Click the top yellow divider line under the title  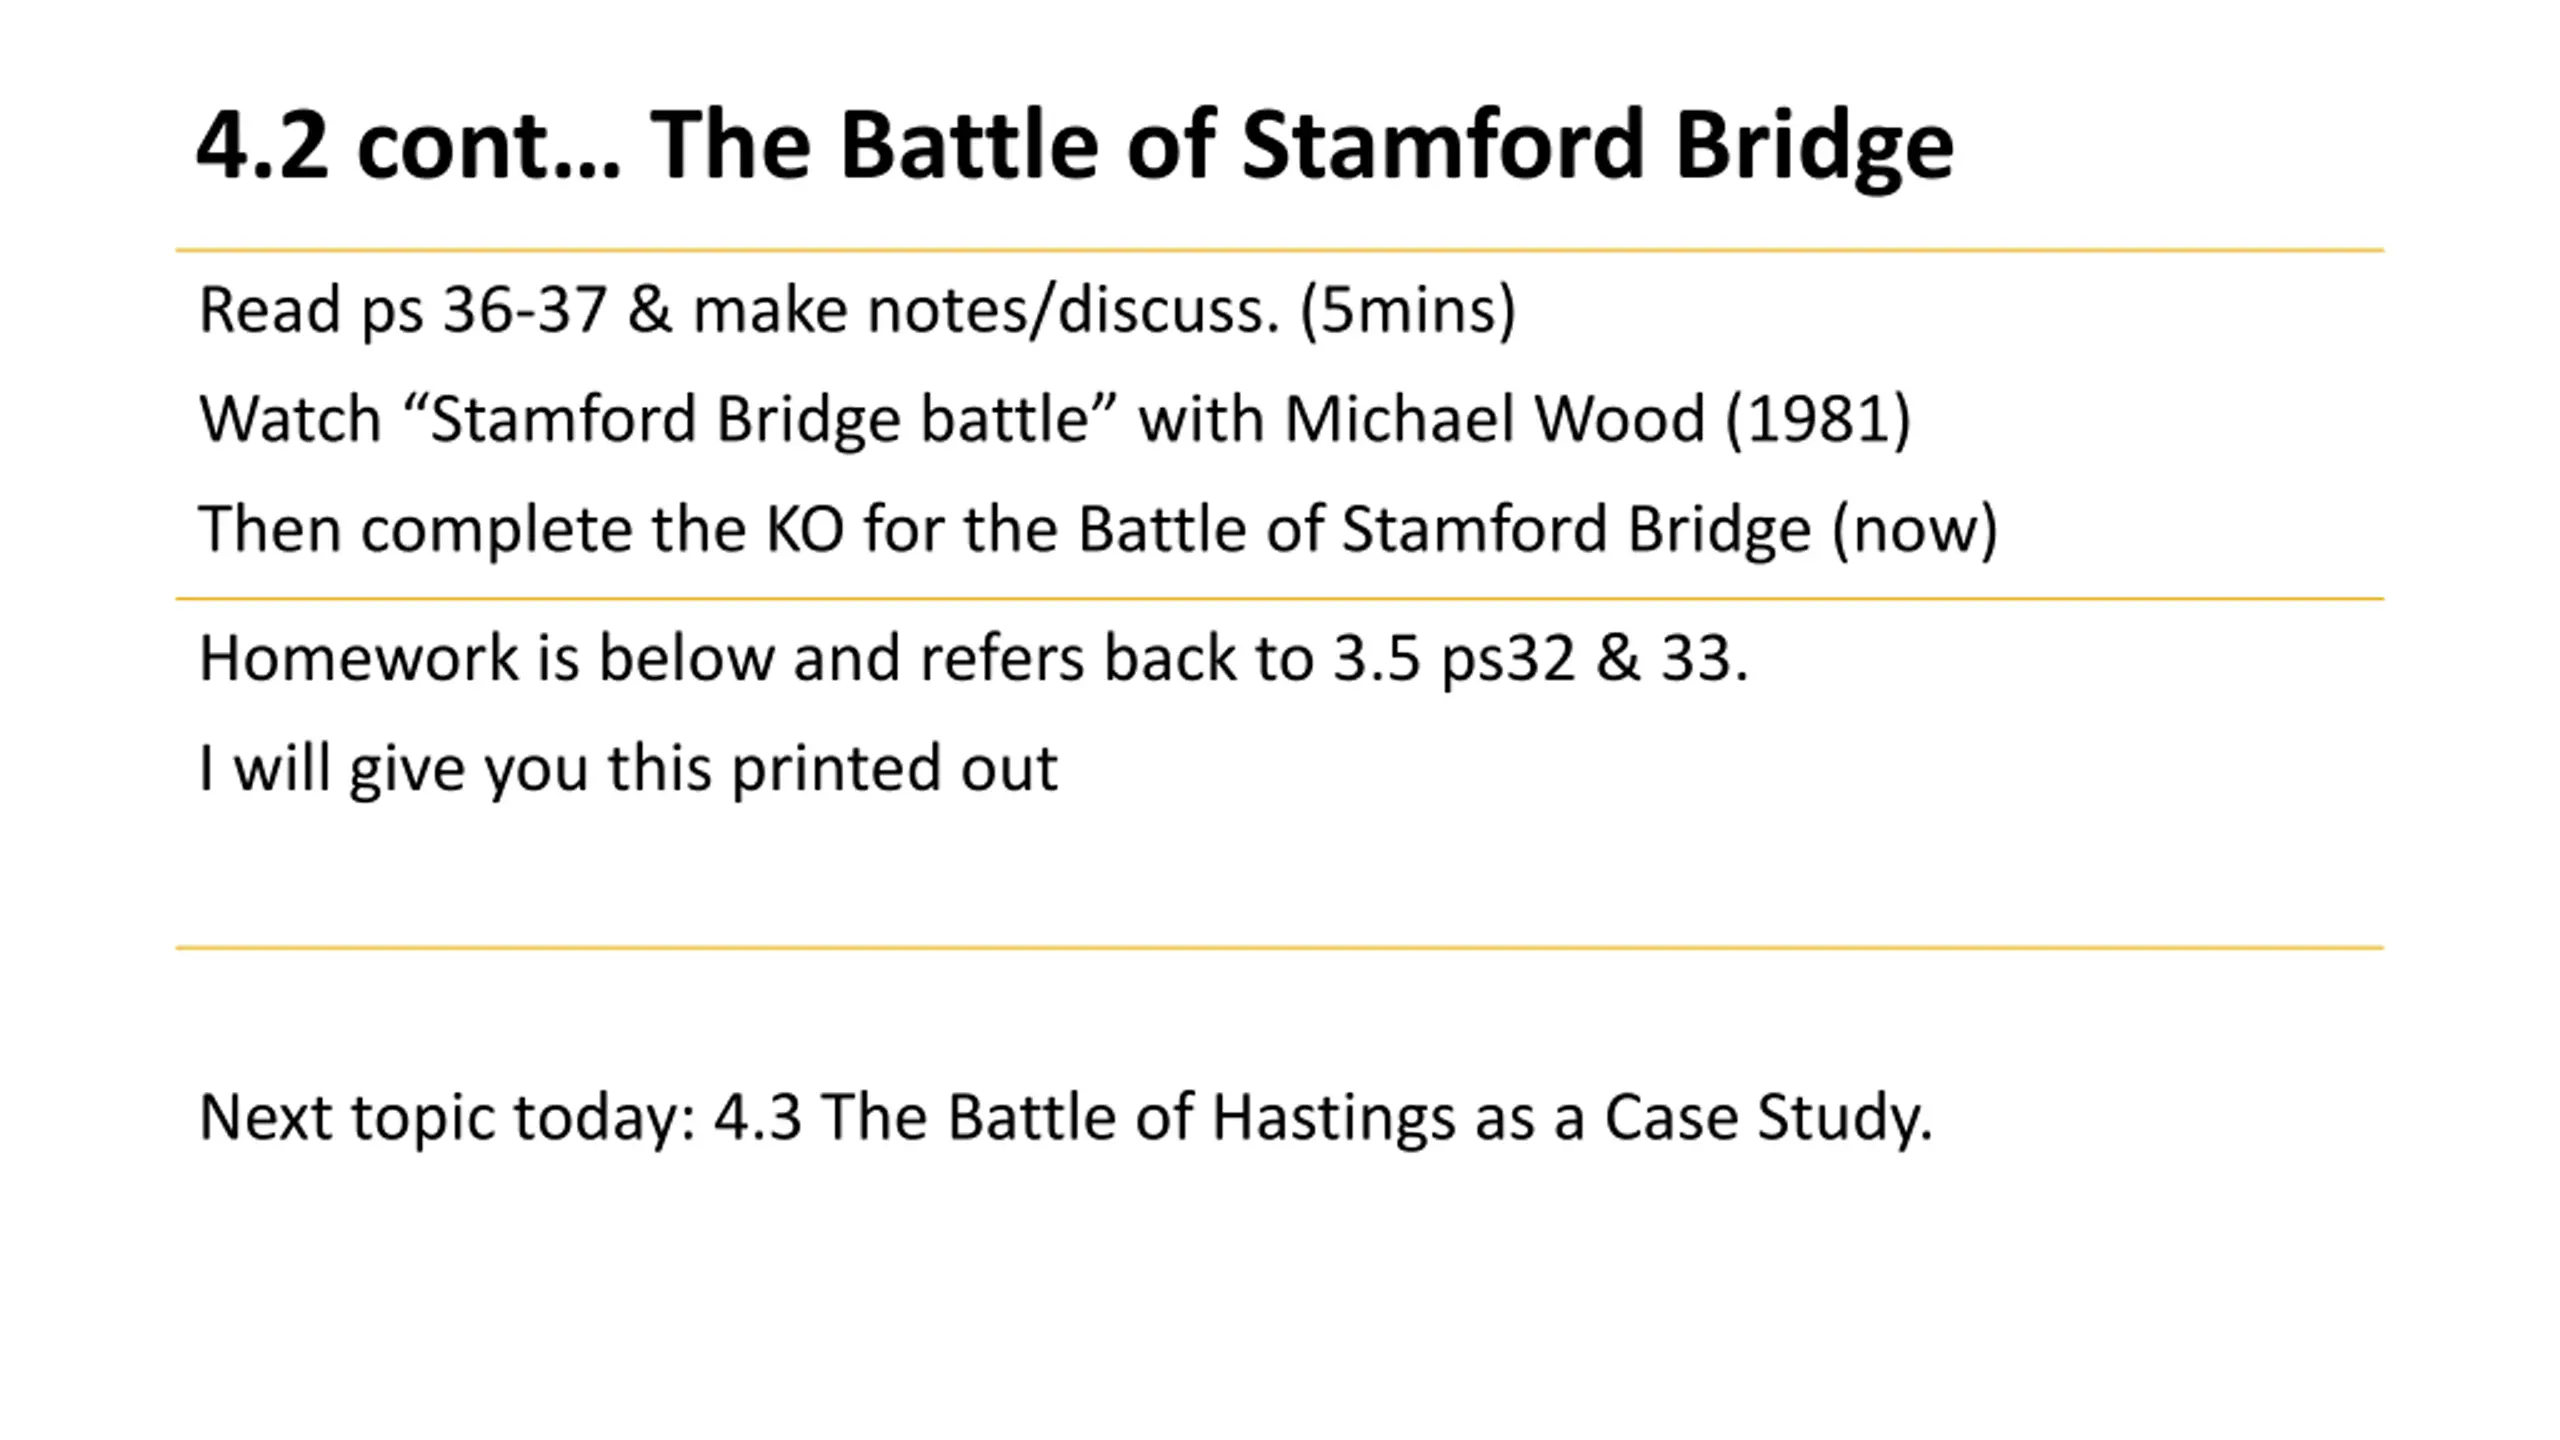point(1280,249)
